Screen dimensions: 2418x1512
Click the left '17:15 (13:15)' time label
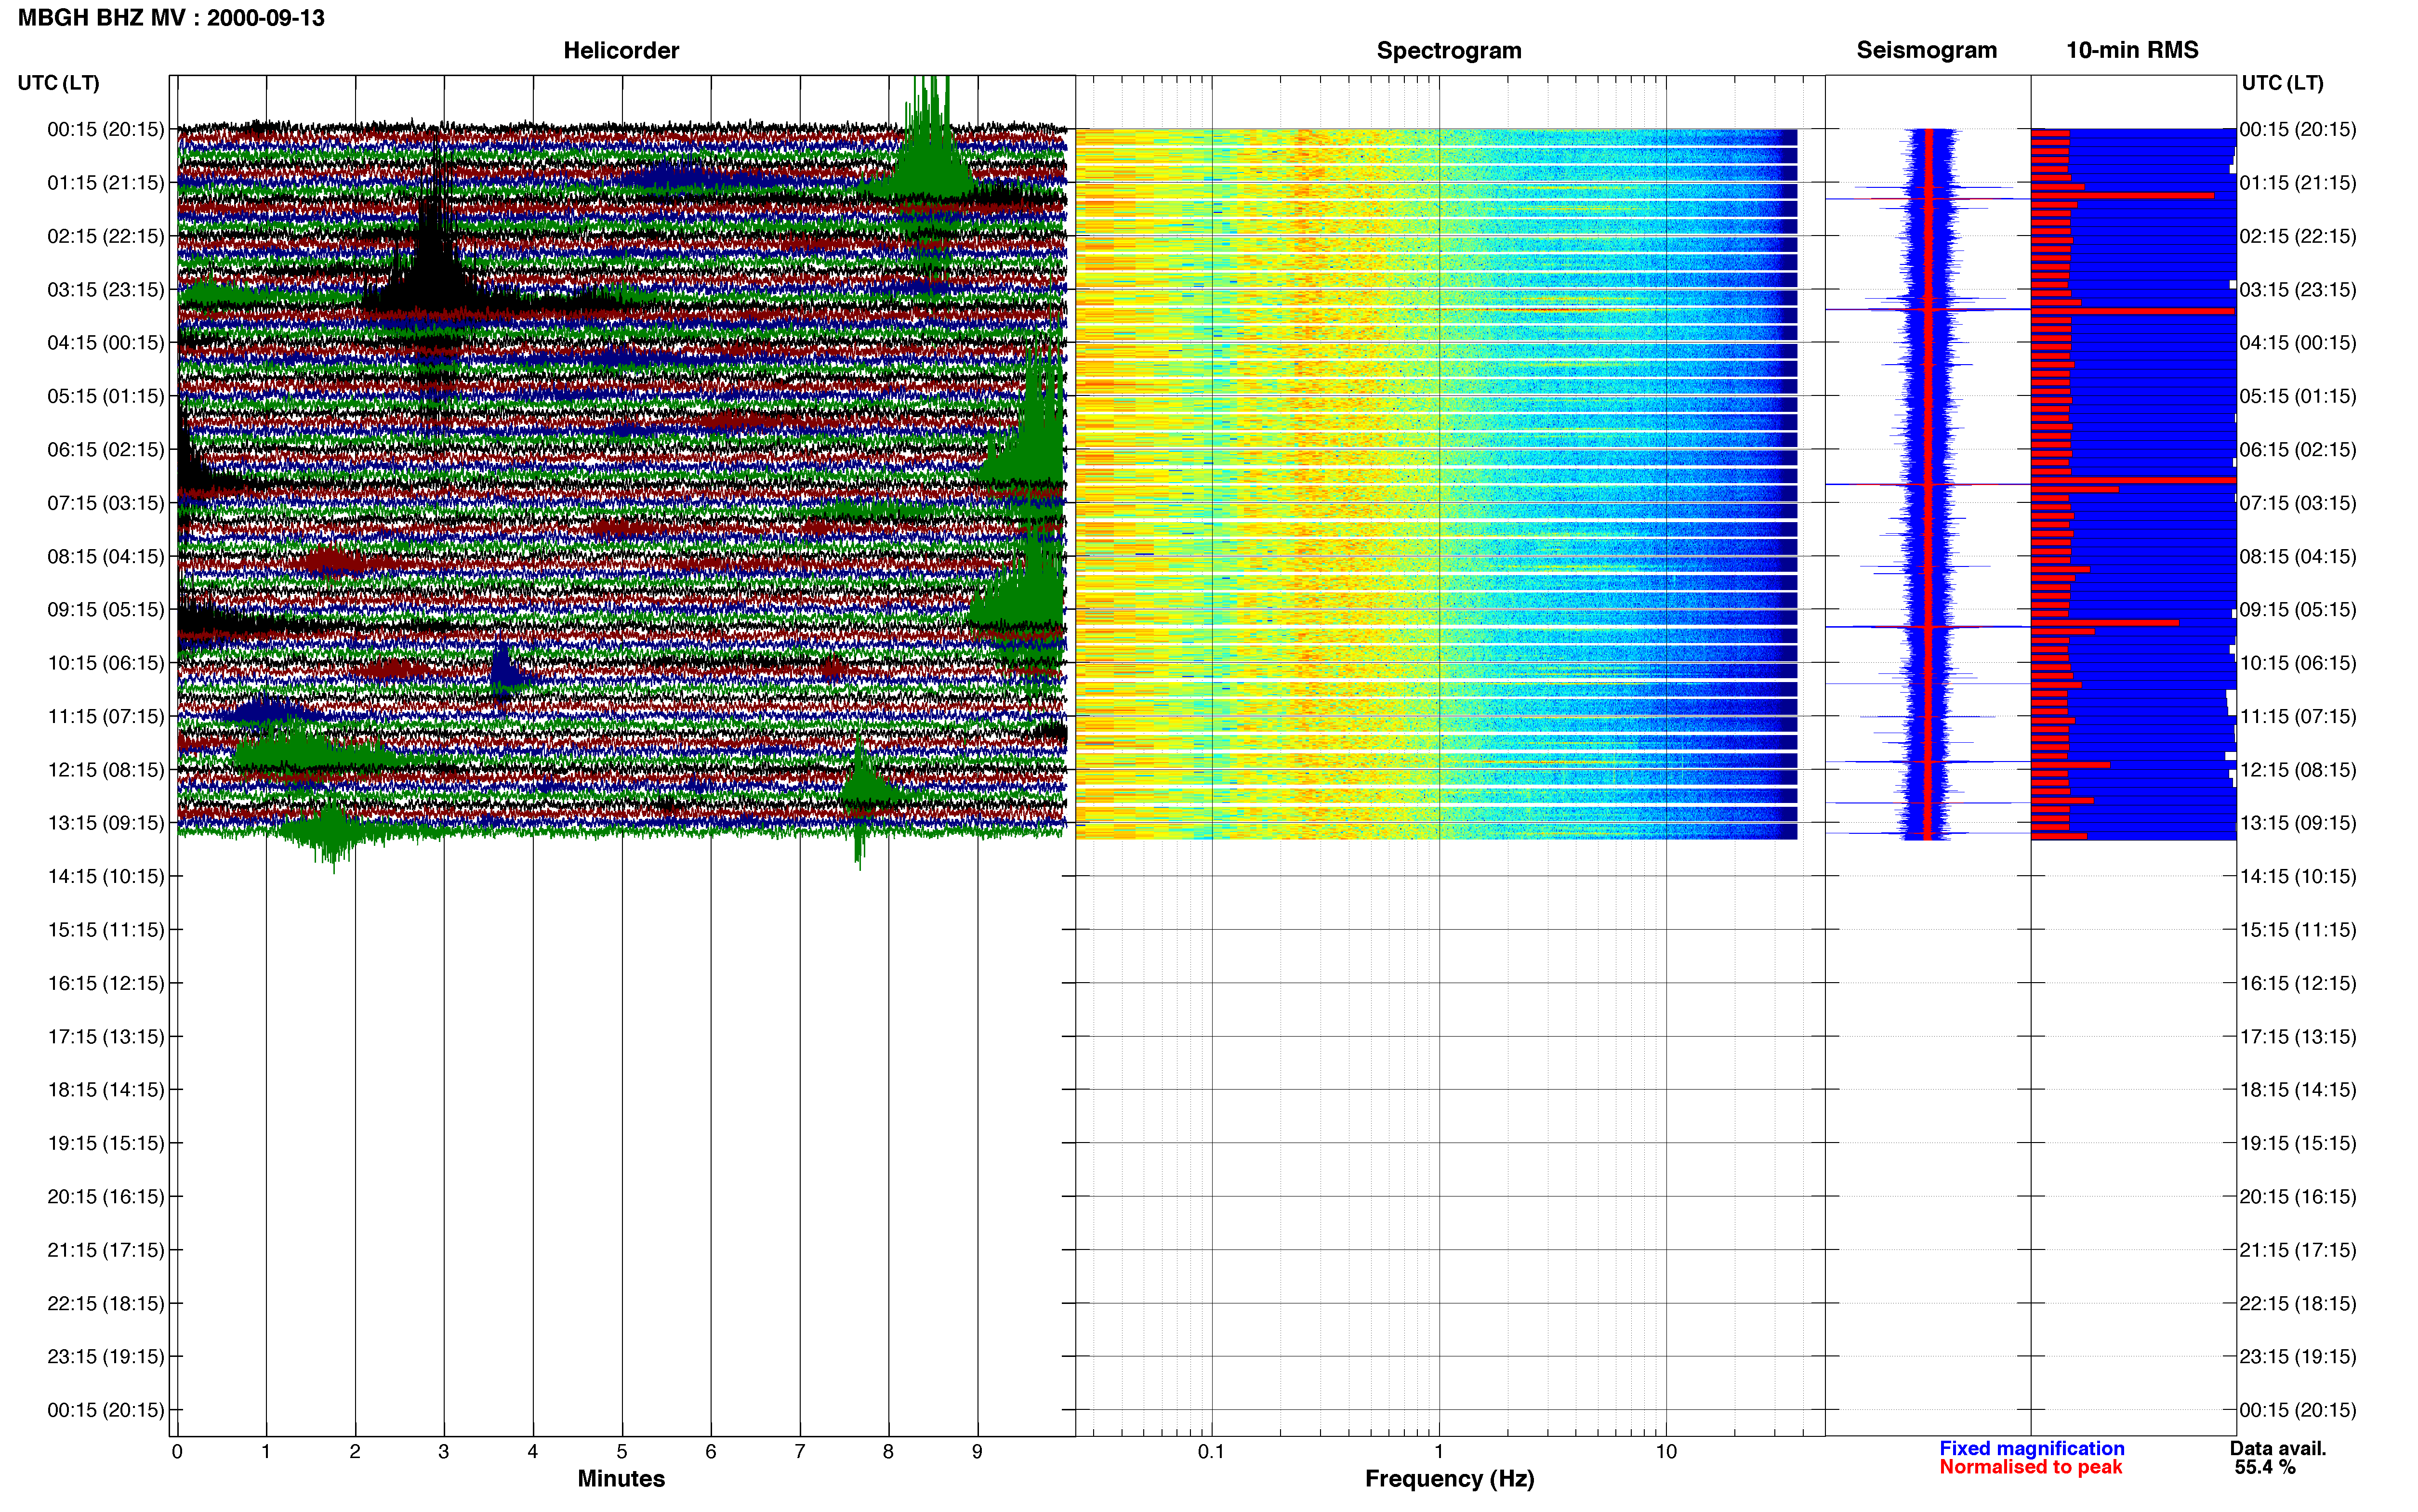(x=106, y=1037)
